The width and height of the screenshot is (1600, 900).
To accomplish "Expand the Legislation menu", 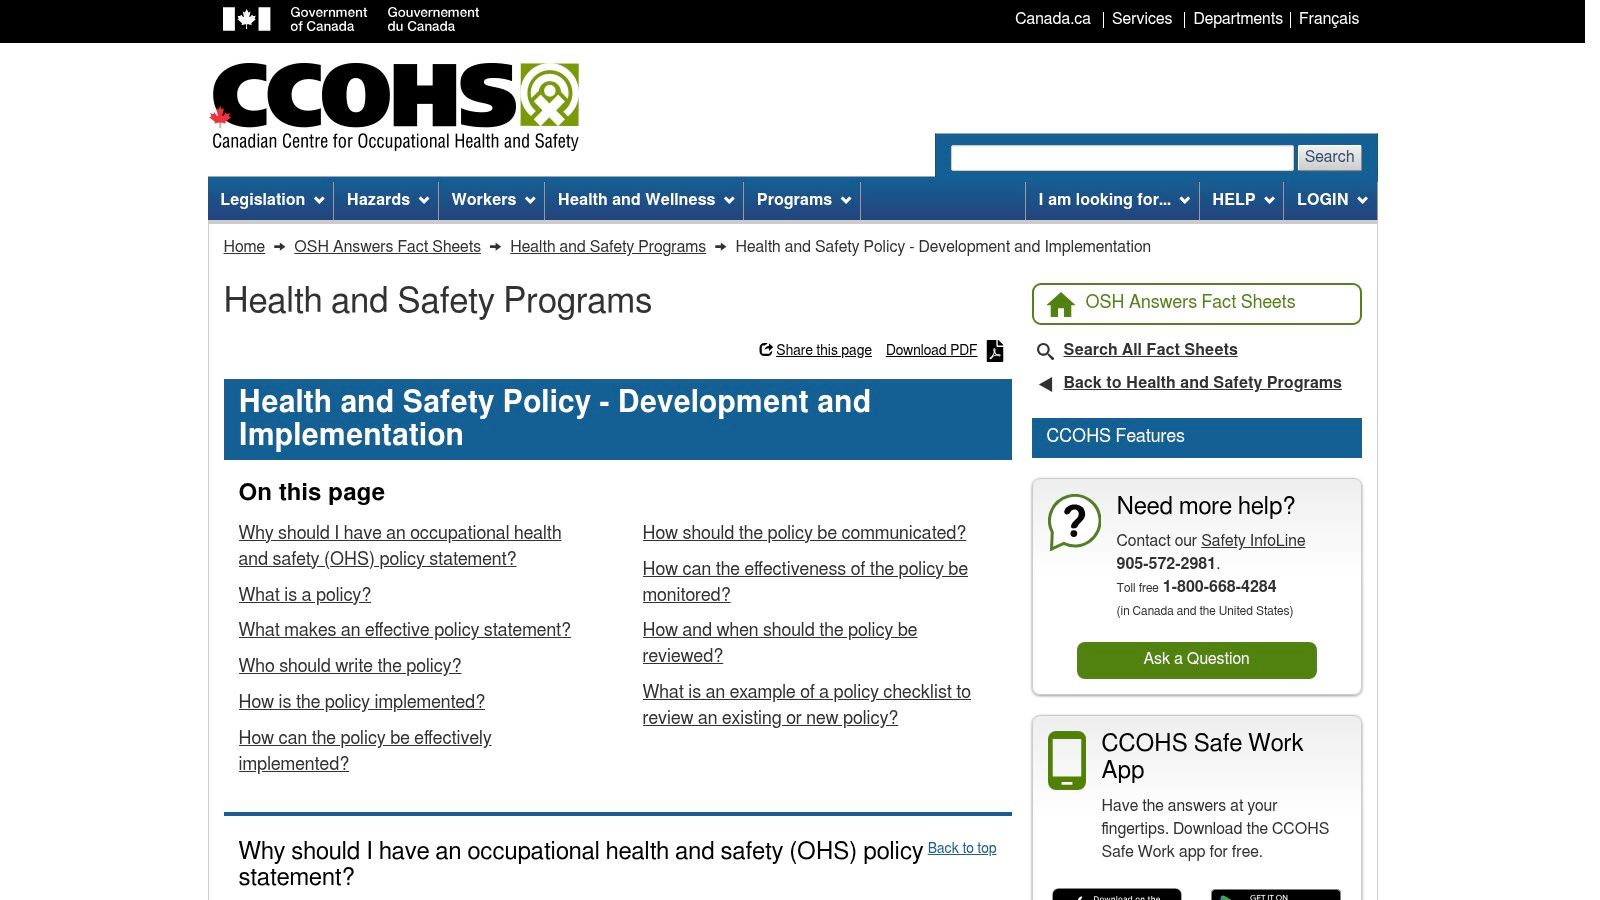I will pos(271,200).
